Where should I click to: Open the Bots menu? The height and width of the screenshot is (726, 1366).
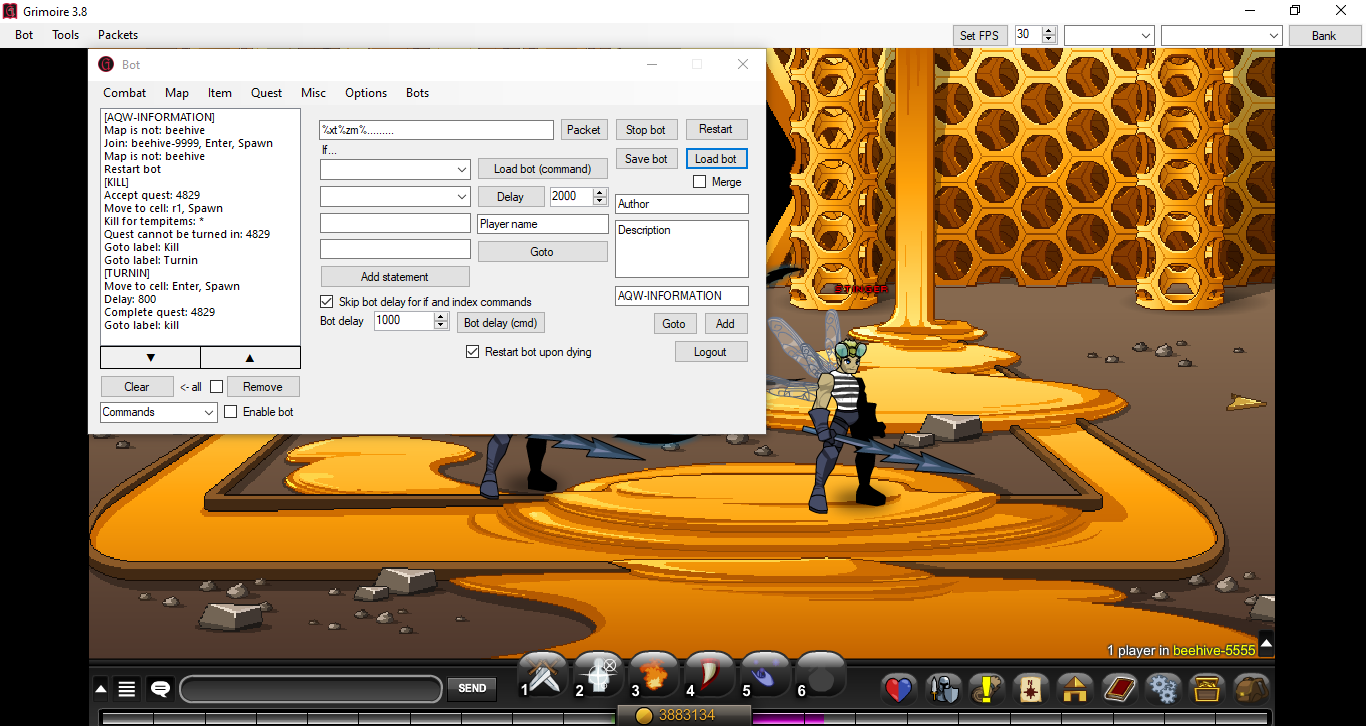pos(418,93)
